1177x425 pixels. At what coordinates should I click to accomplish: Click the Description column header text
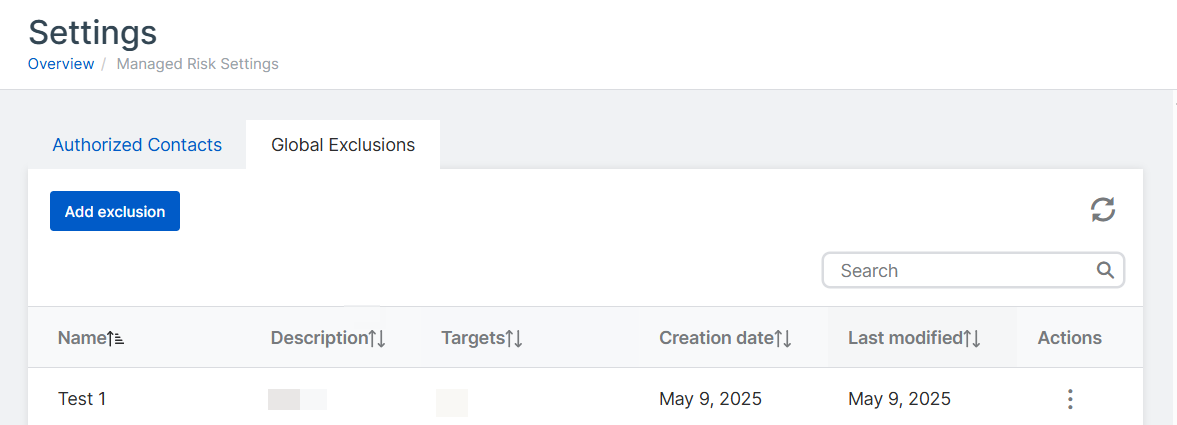pos(319,338)
